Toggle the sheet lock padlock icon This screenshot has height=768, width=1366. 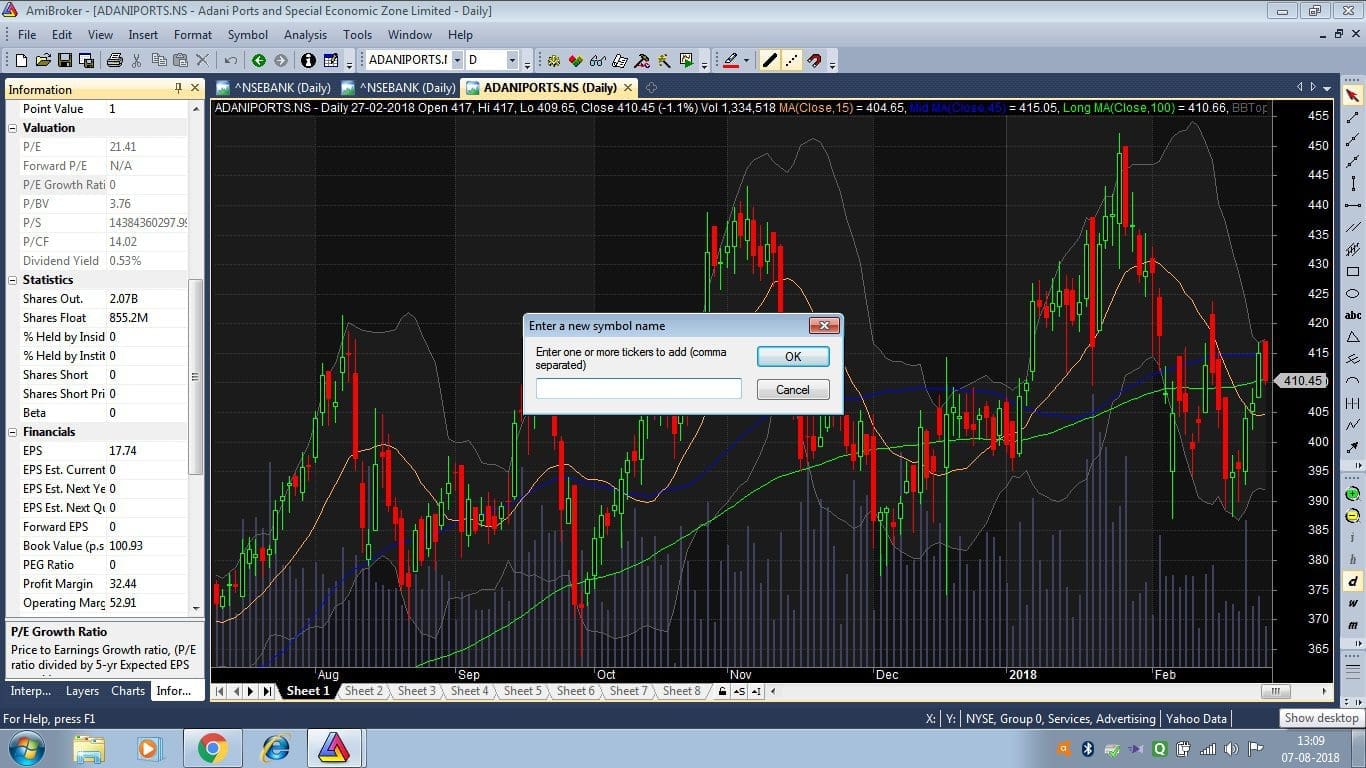pos(722,691)
